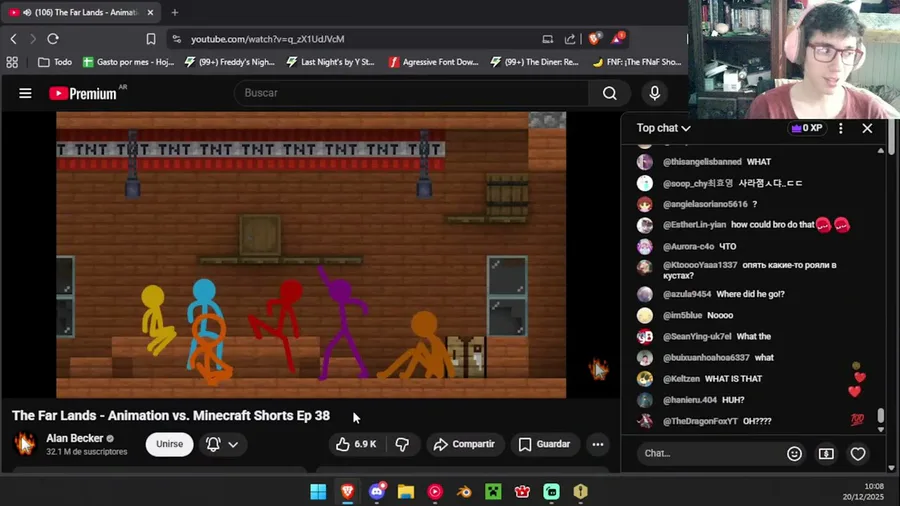The image size is (900, 506).
Task: Open site info icon in address bar
Action: pos(177,39)
